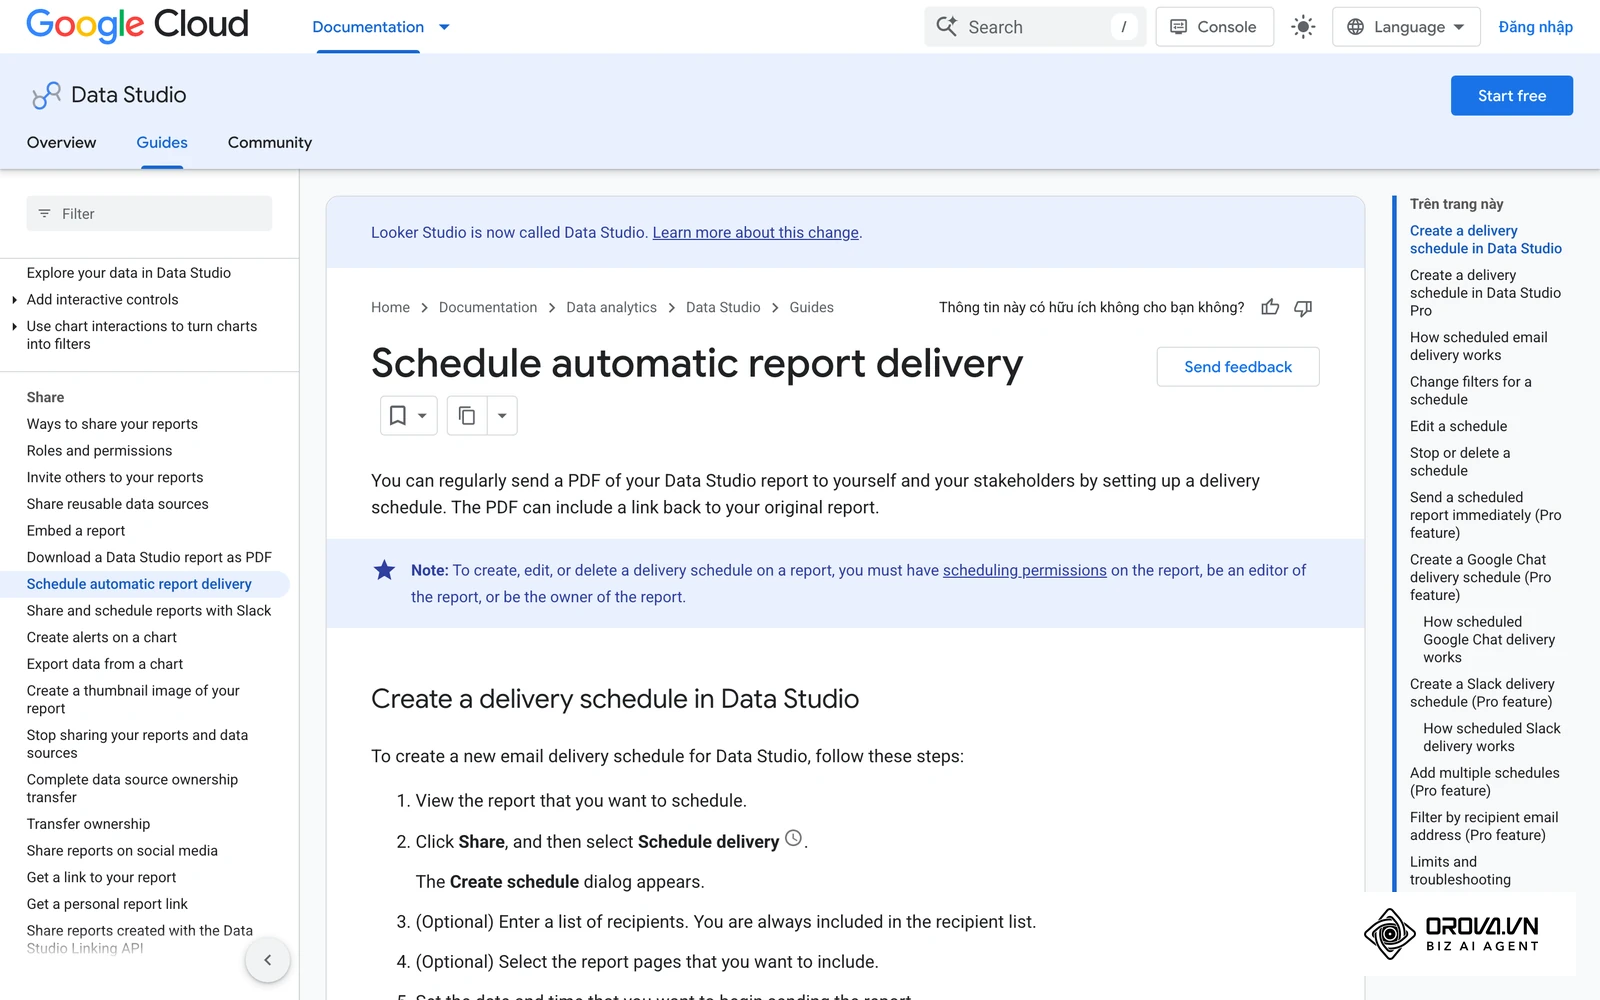Click the bookmark icon under the title
This screenshot has width=1600, height=1000.
point(398,415)
